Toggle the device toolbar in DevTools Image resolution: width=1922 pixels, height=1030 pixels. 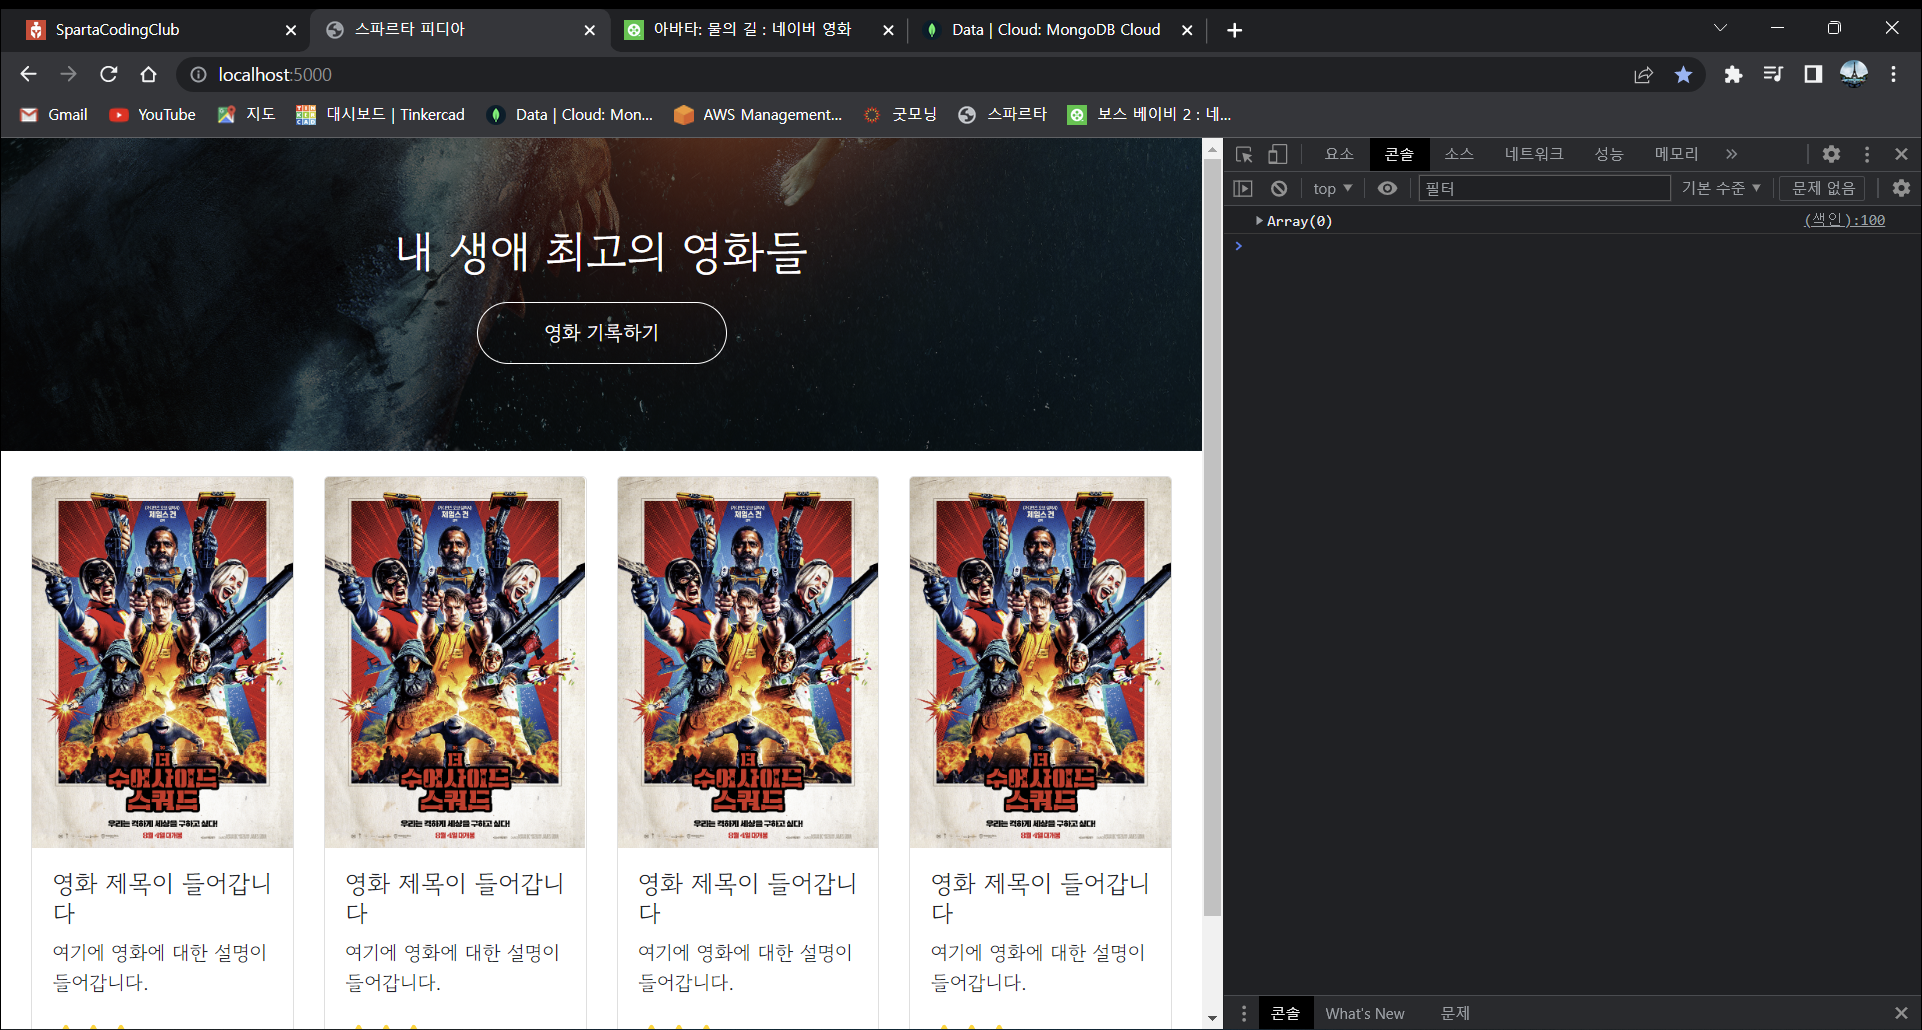pyautogui.click(x=1277, y=154)
